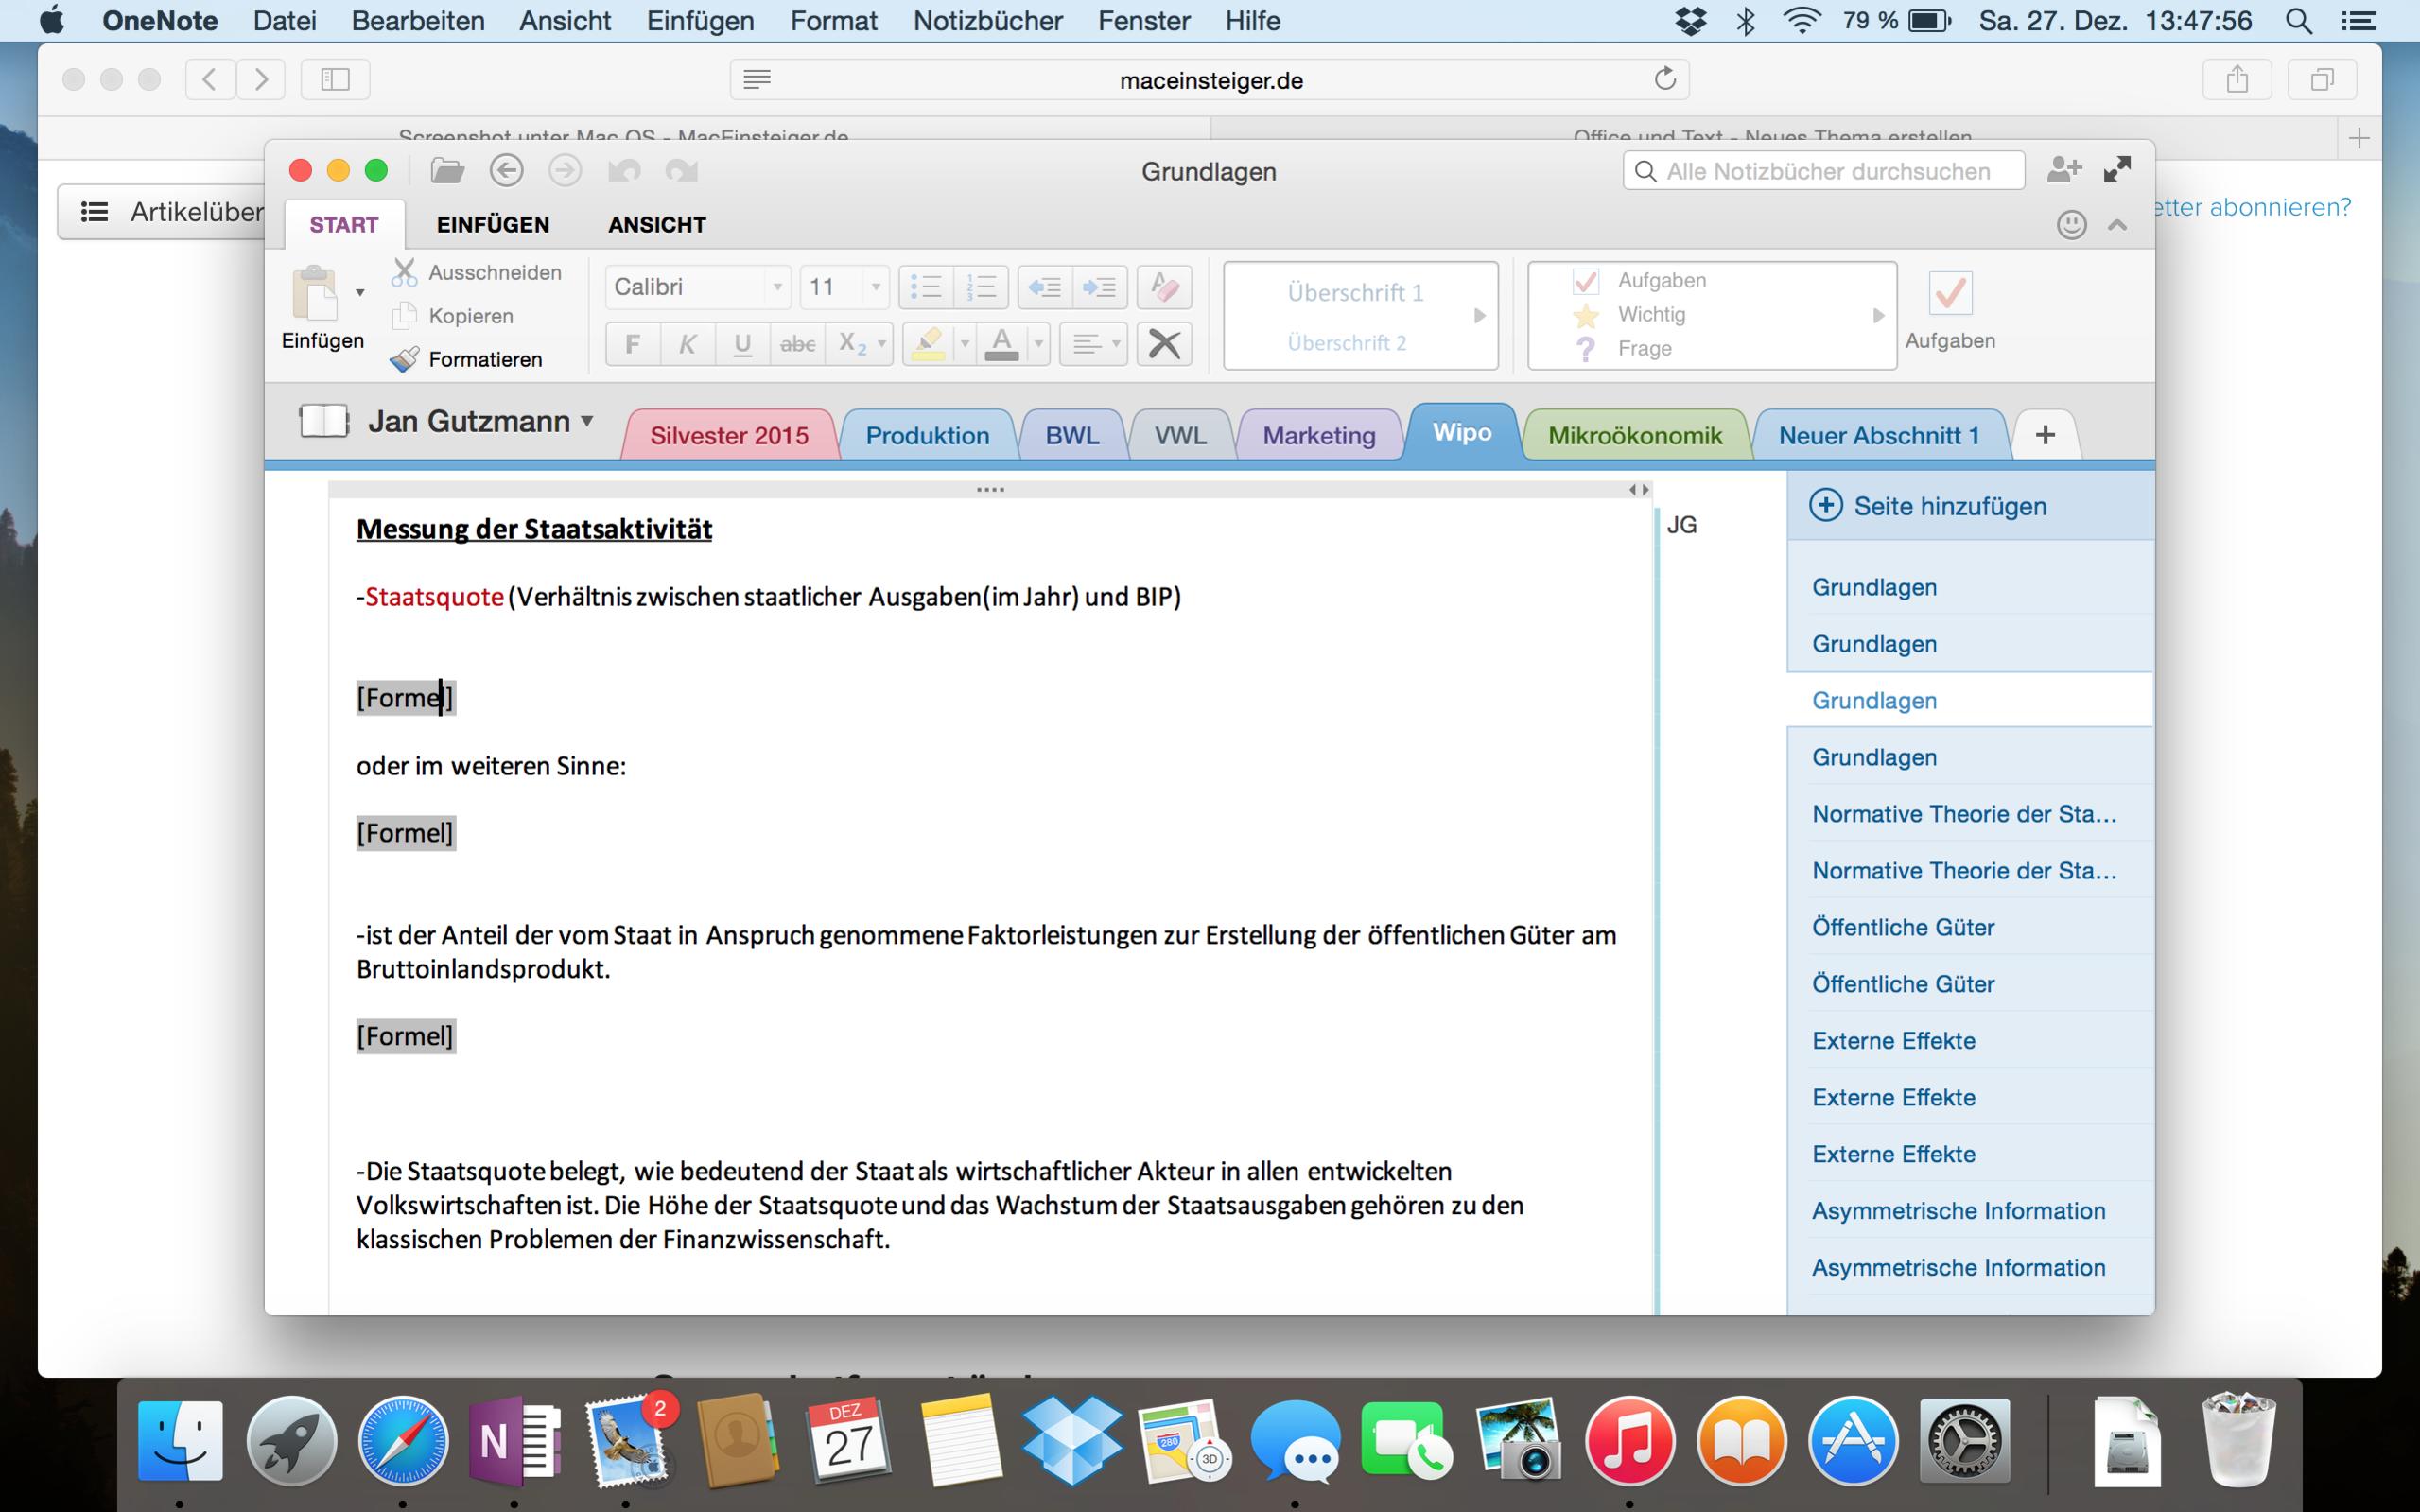Open paste options arrow beside Einfügen
2420x1512 pixels.
click(x=360, y=293)
